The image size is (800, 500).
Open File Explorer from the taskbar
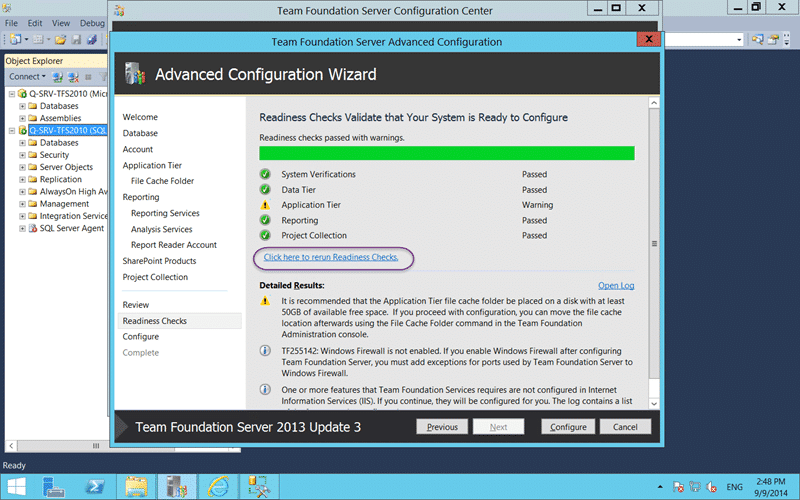[x=136, y=487]
